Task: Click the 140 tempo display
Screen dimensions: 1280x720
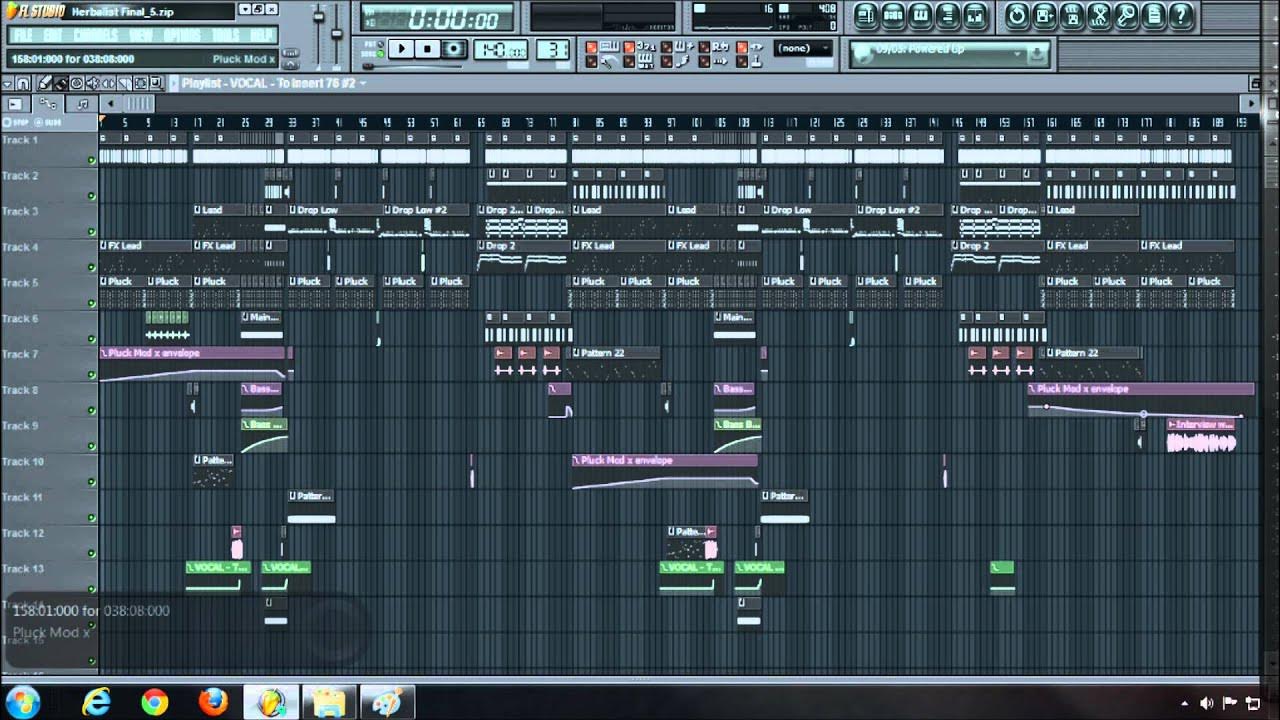Action: 500,49
